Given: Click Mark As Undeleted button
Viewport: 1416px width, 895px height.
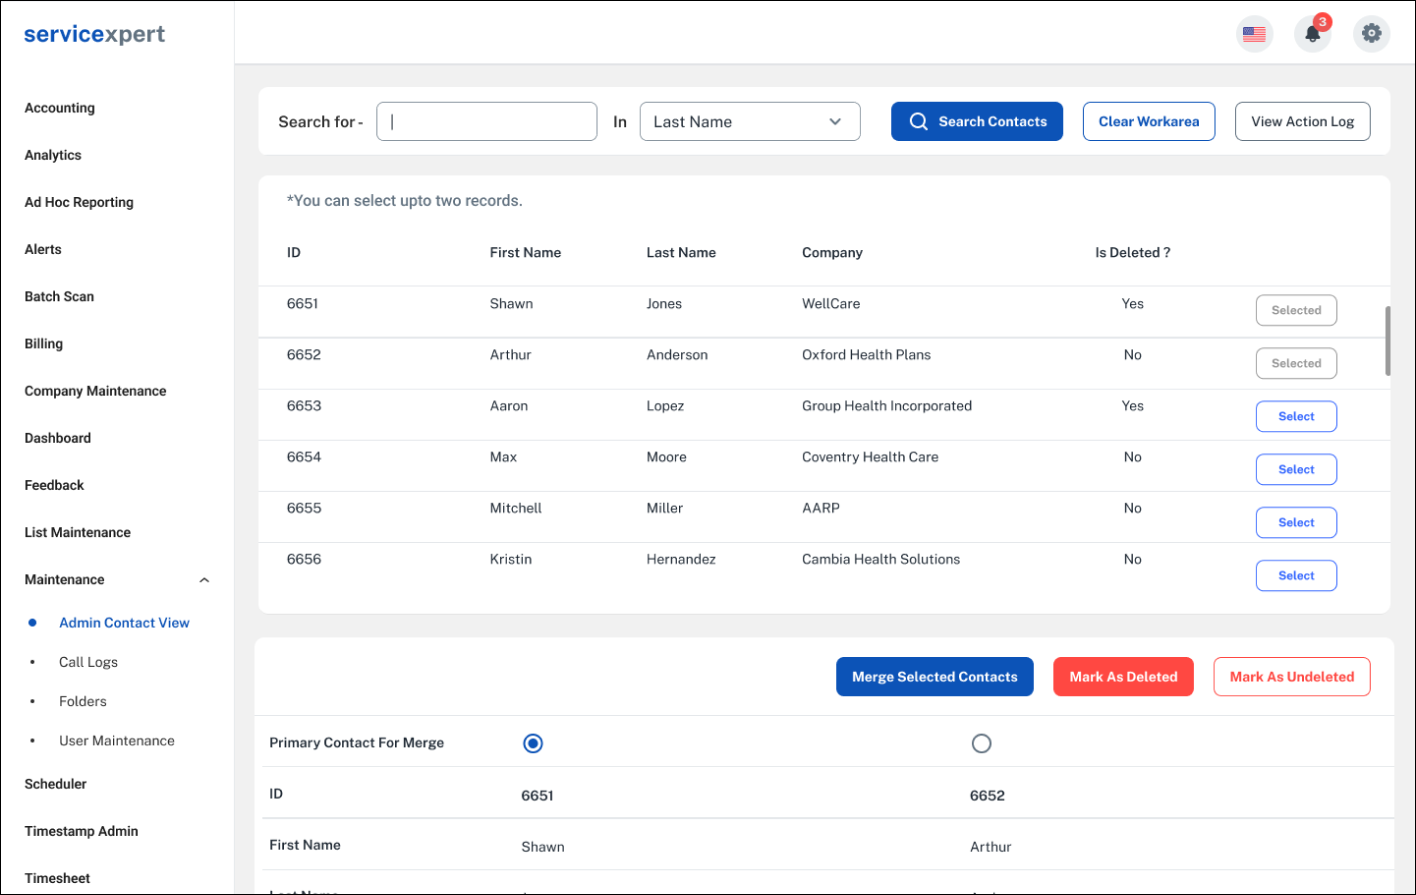Looking at the screenshot, I should click(x=1291, y=677).
